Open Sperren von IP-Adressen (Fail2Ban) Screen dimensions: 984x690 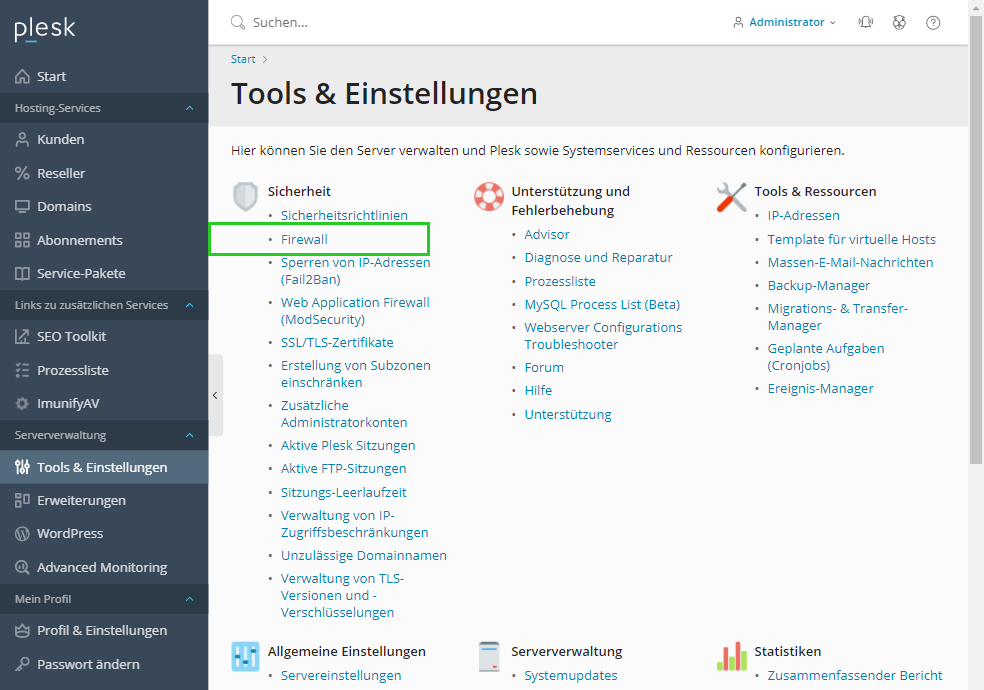click(x=355, y=271)
